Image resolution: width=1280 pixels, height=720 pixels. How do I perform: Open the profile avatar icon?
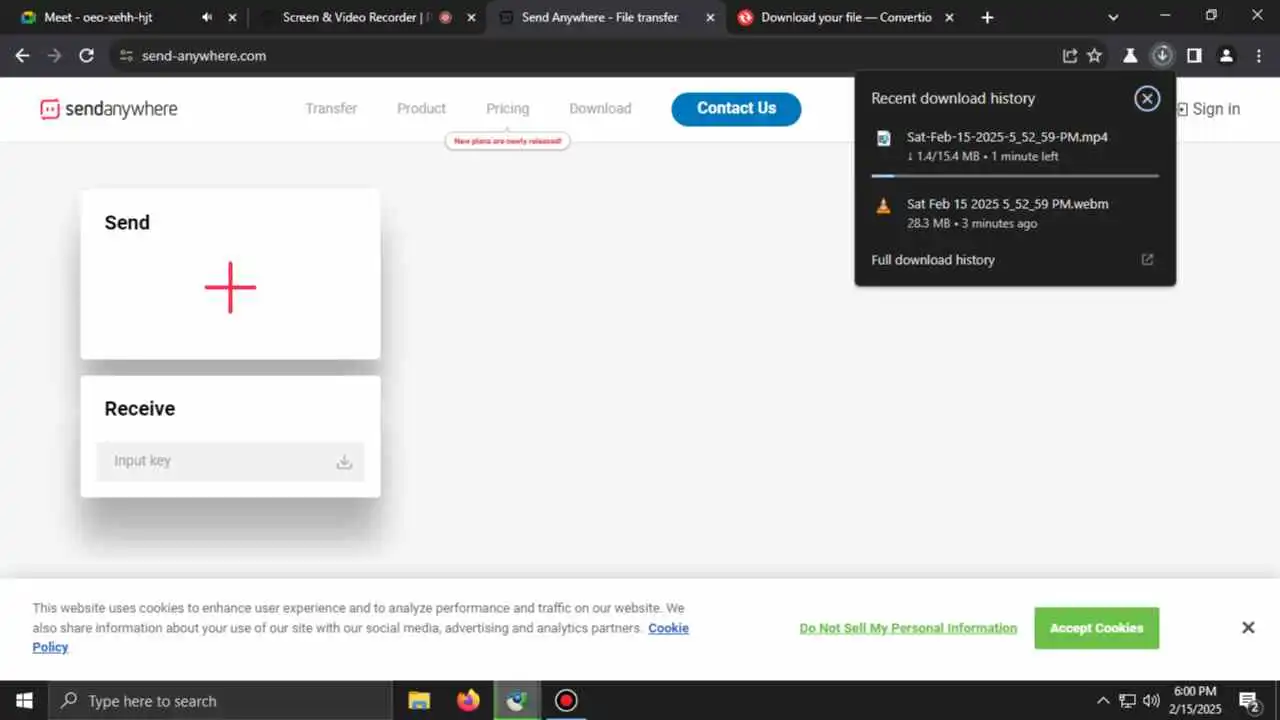[1226, 56]
